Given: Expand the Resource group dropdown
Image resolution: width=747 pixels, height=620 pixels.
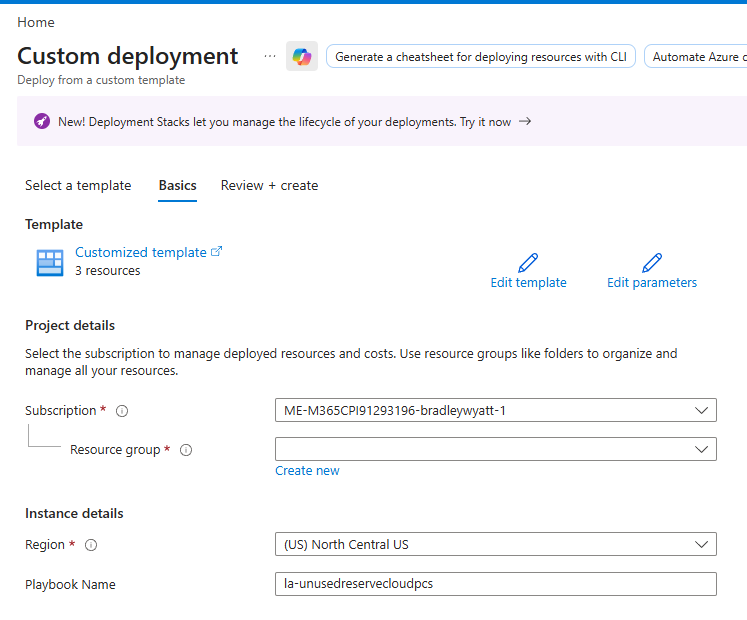Looking at the screenshot, I should click(x=495, y=449).
